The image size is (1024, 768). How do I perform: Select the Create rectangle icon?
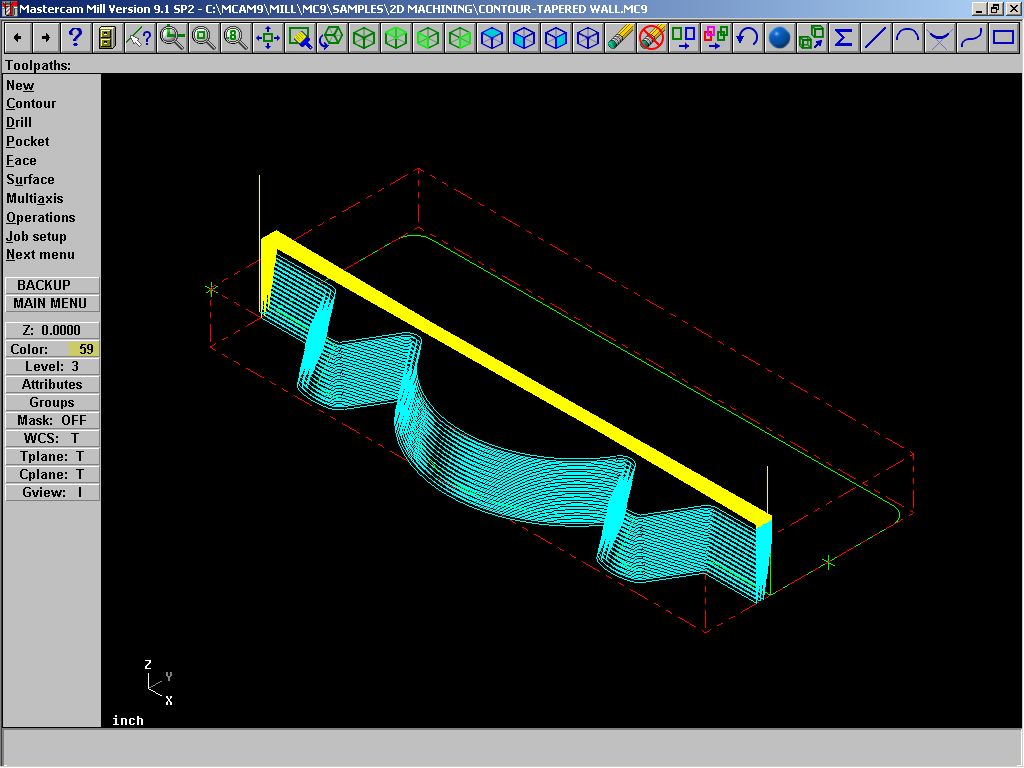[x=1003, y=38]
